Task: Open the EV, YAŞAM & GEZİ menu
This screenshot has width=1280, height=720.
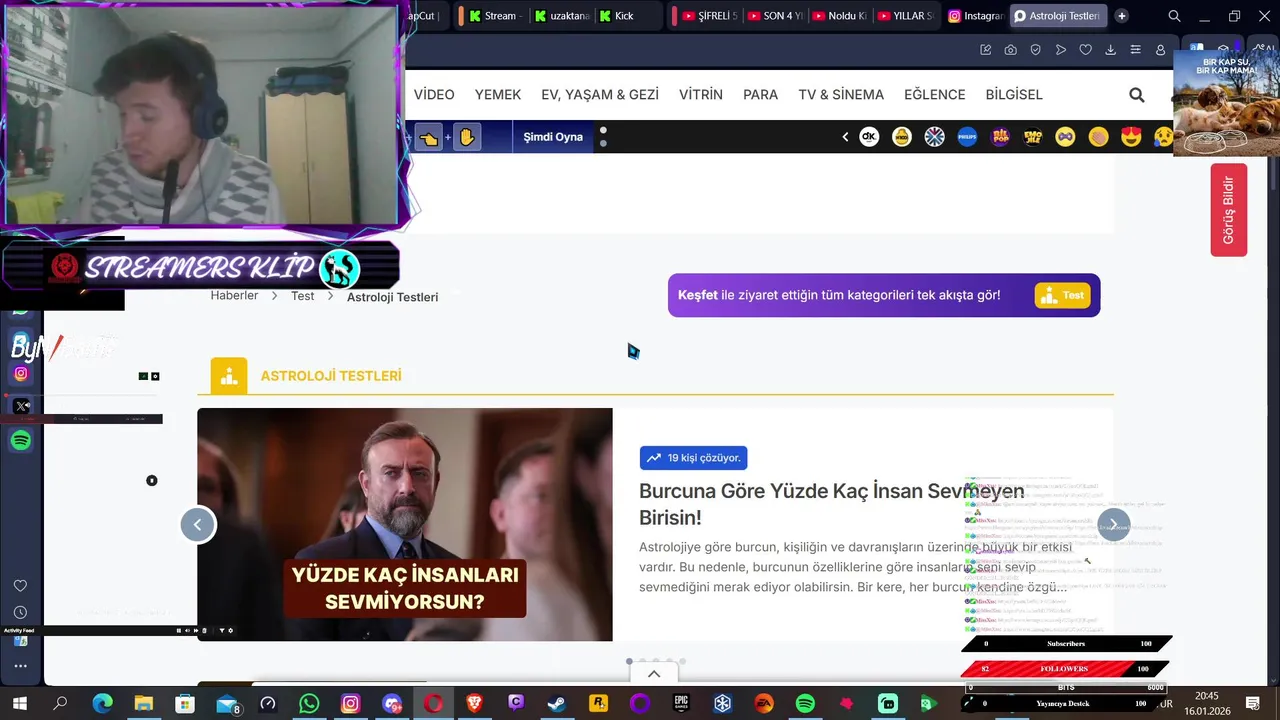Action: click(600, 95)
